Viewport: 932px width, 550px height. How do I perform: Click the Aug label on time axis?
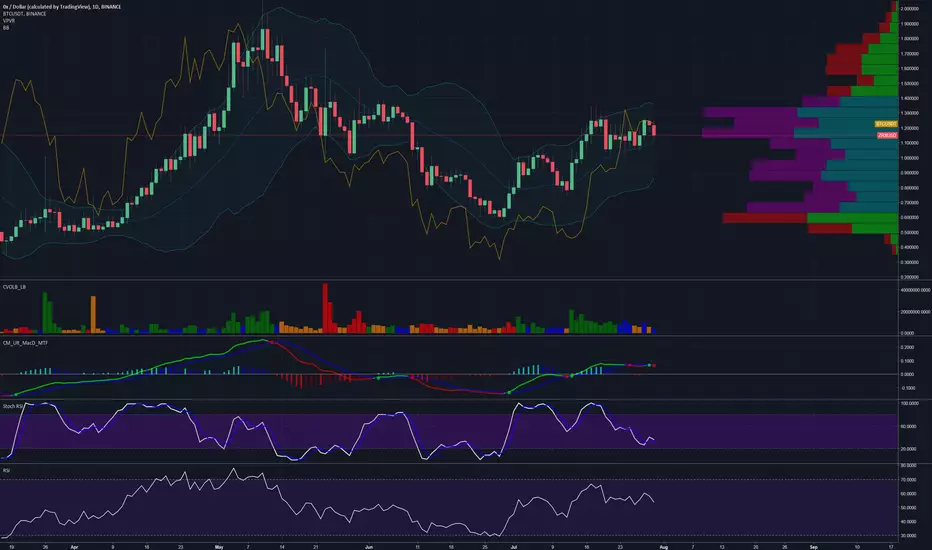pos(664,546)
